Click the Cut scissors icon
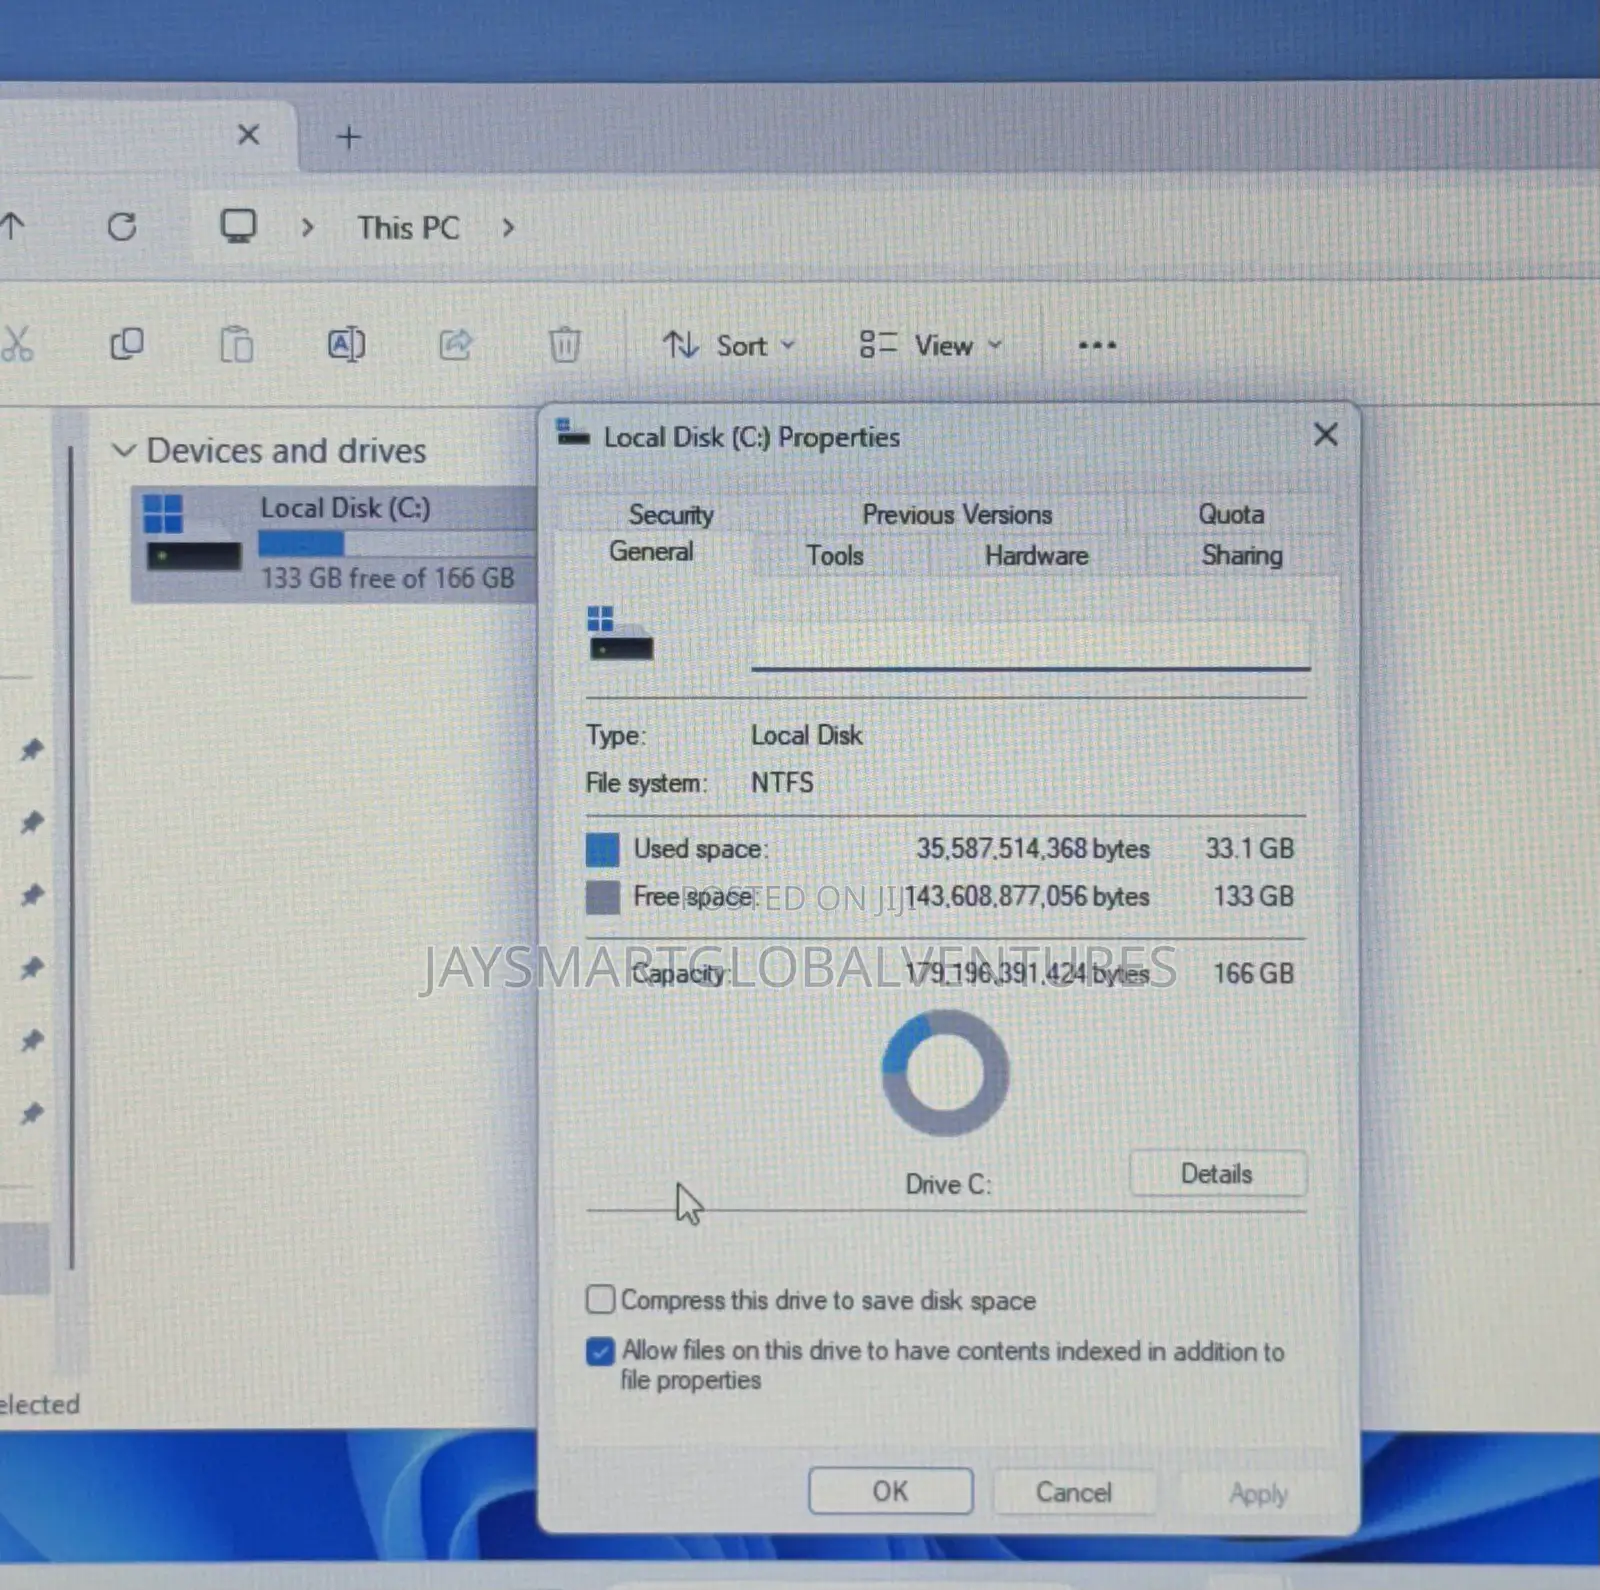Viewport: 1600px width, 1590px height. (16, 344)
